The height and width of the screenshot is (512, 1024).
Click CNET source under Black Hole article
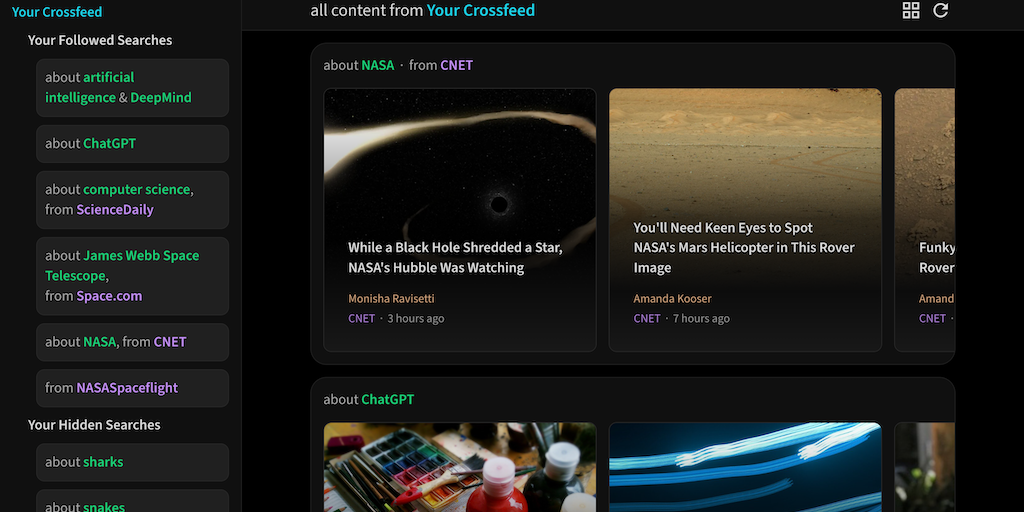pos(362,319)
